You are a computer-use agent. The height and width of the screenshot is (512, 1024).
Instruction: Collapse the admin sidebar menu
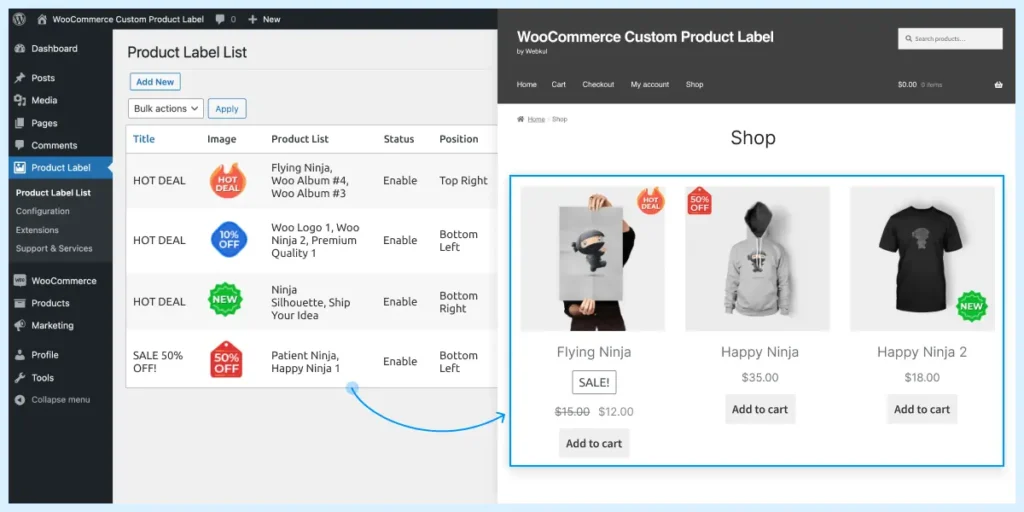coord(60,400)
